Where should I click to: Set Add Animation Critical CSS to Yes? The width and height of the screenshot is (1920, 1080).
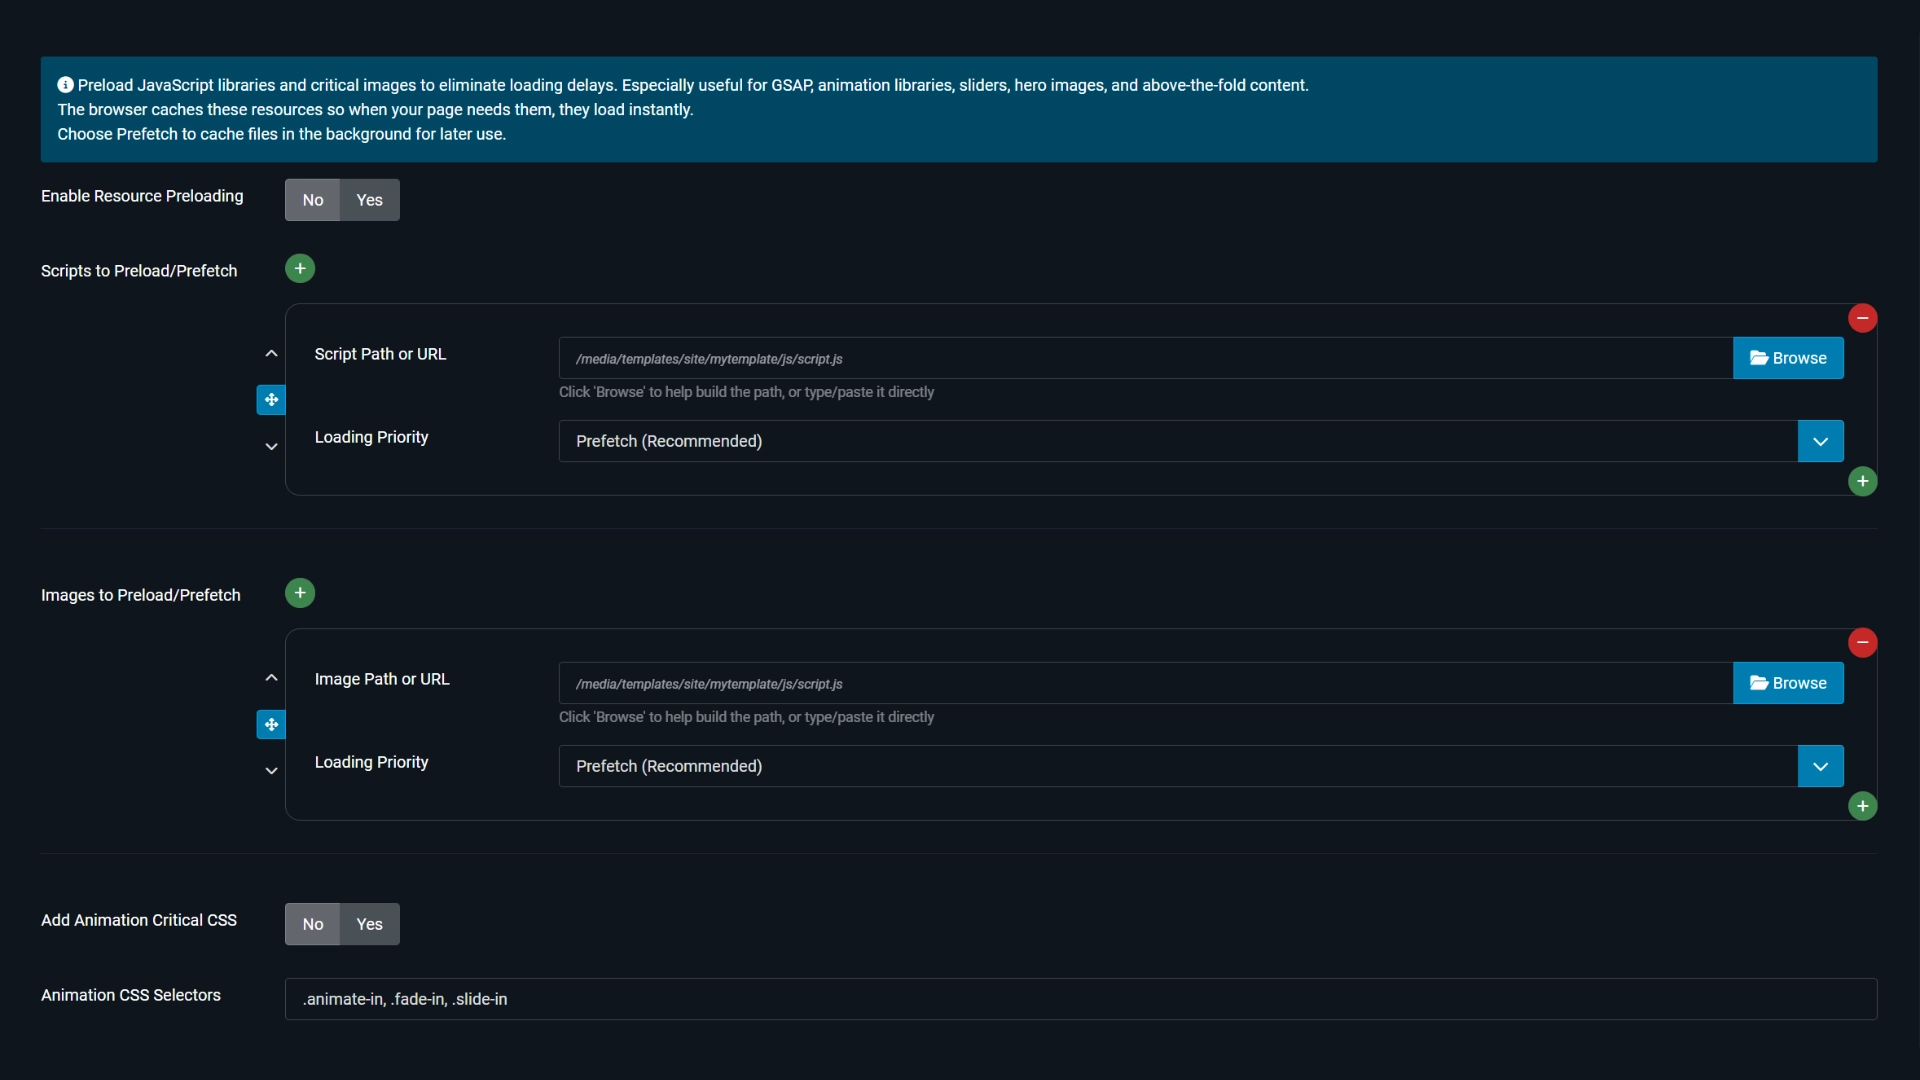(x=370, y=924)
